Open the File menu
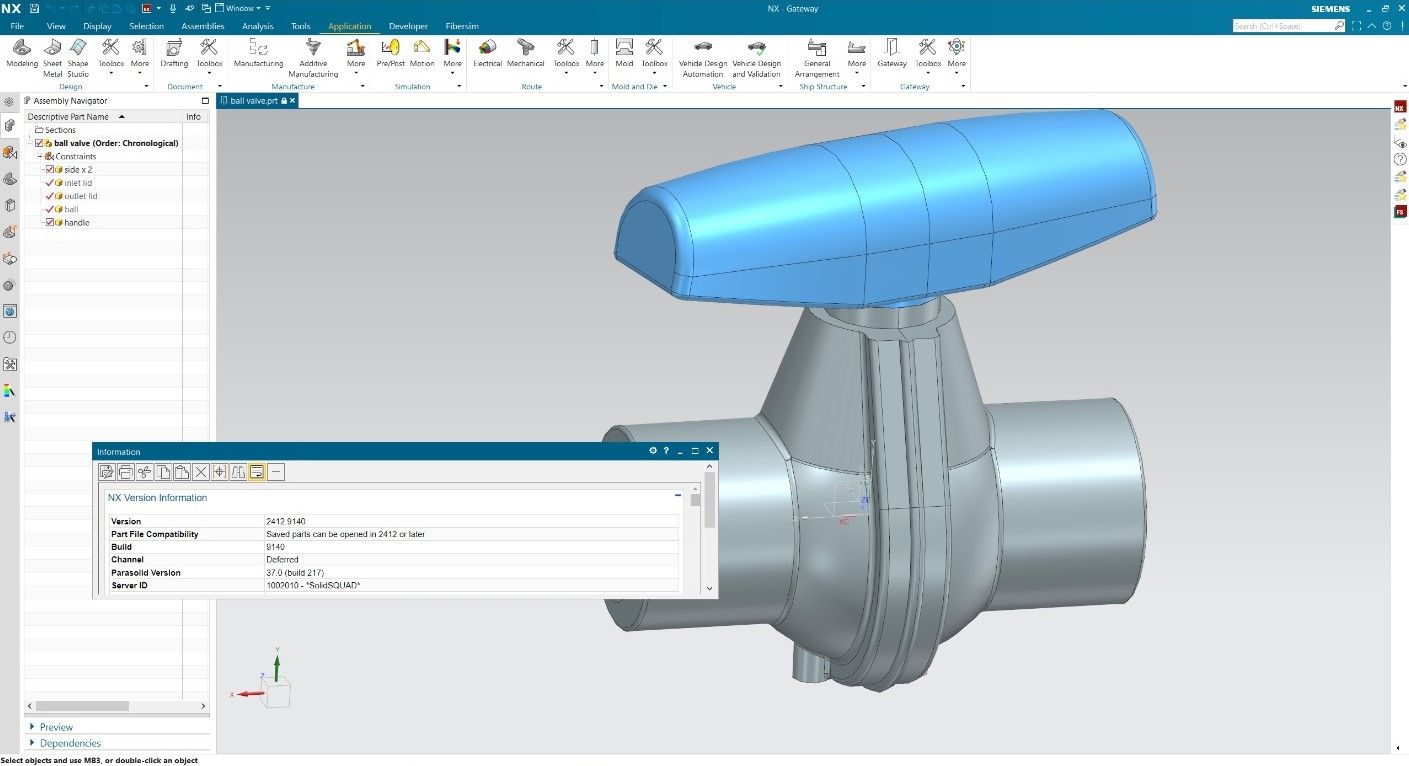The image size is (1409, 766). point(17,26)
